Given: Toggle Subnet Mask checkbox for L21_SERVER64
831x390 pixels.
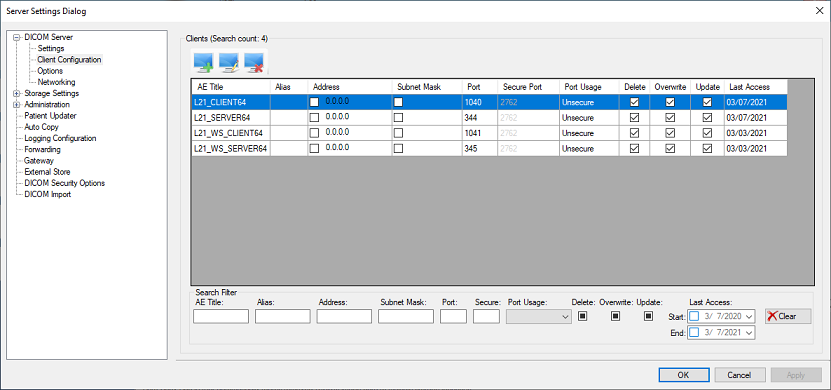Looking at the screenshot, I should pyautogui.click(x=398, y=118).
